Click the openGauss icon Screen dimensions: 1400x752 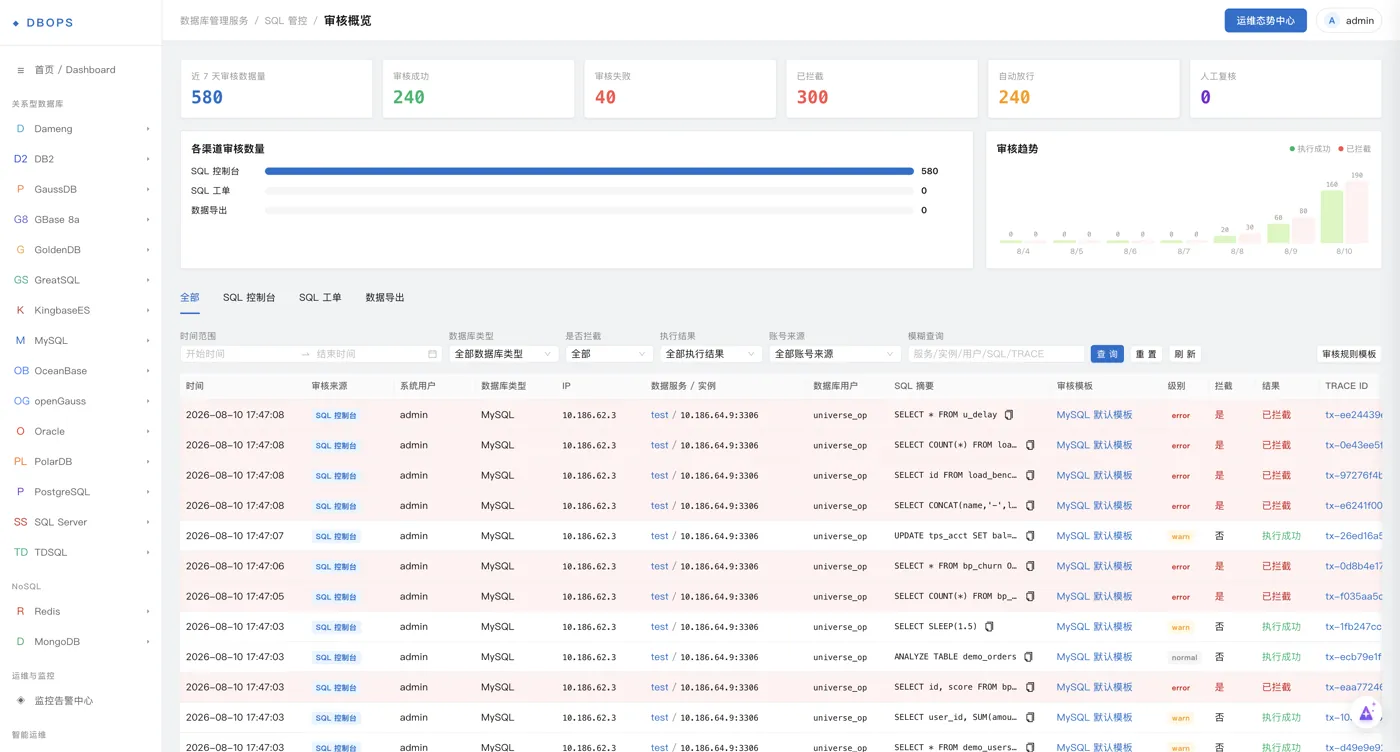point(20,401)
